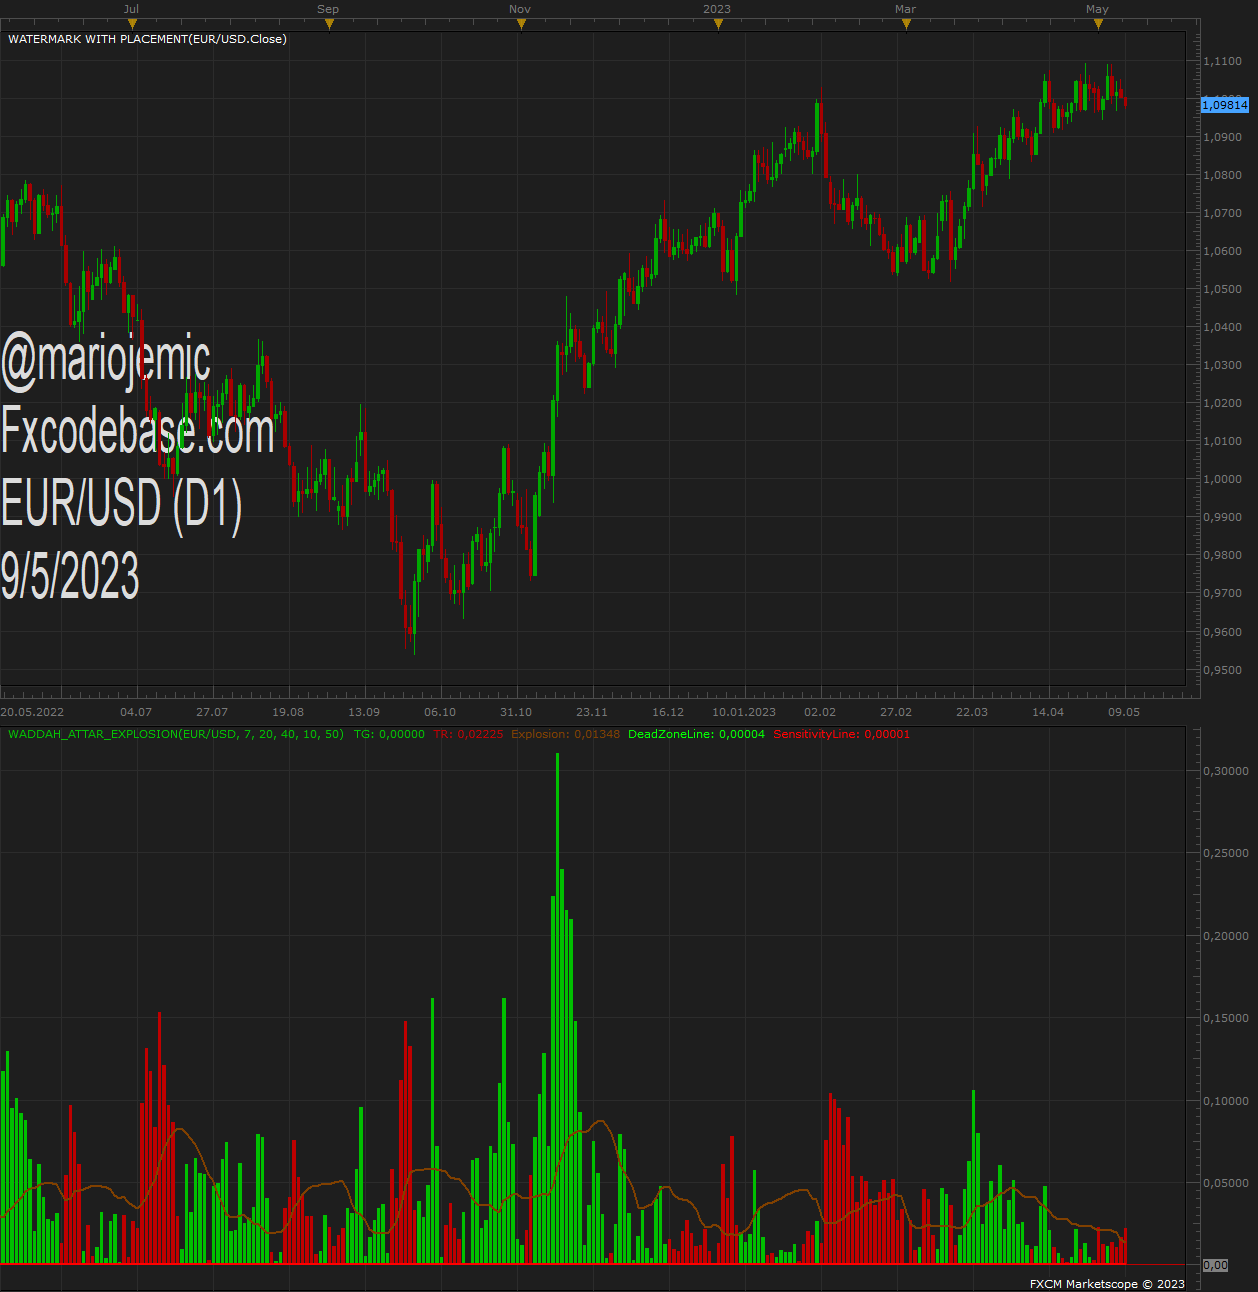Click the TG: 0,00000 value label
The width and height of the screenshot is (1258, 1292).
point(389,734)
